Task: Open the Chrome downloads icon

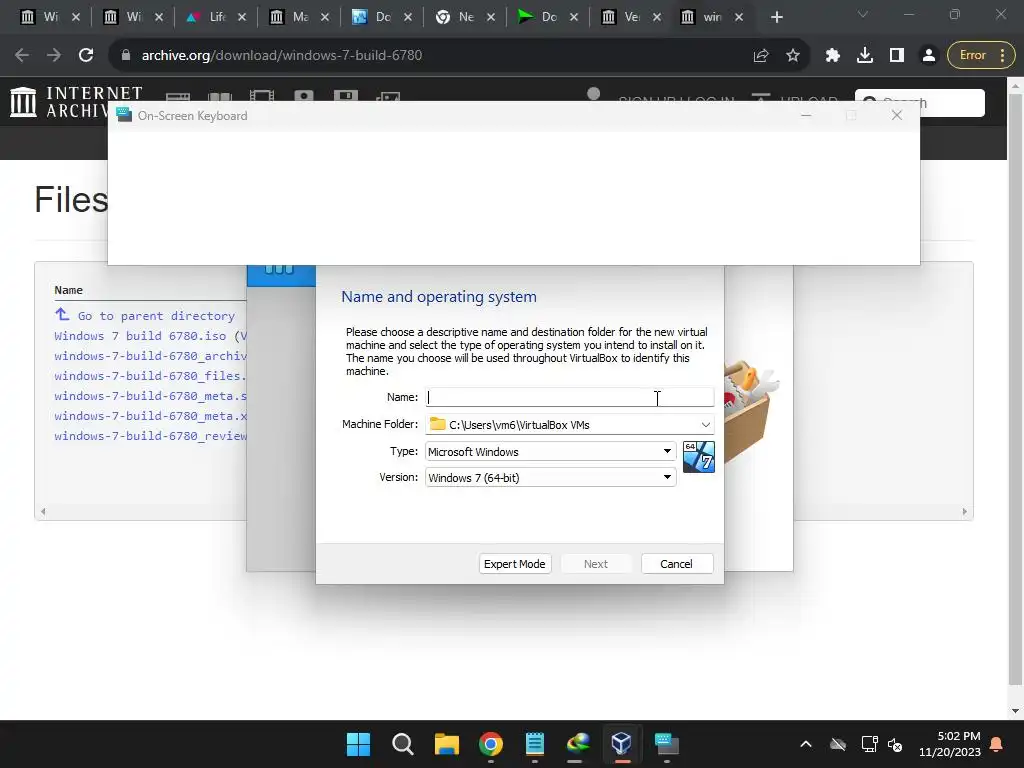Action: tap(865, 56)
